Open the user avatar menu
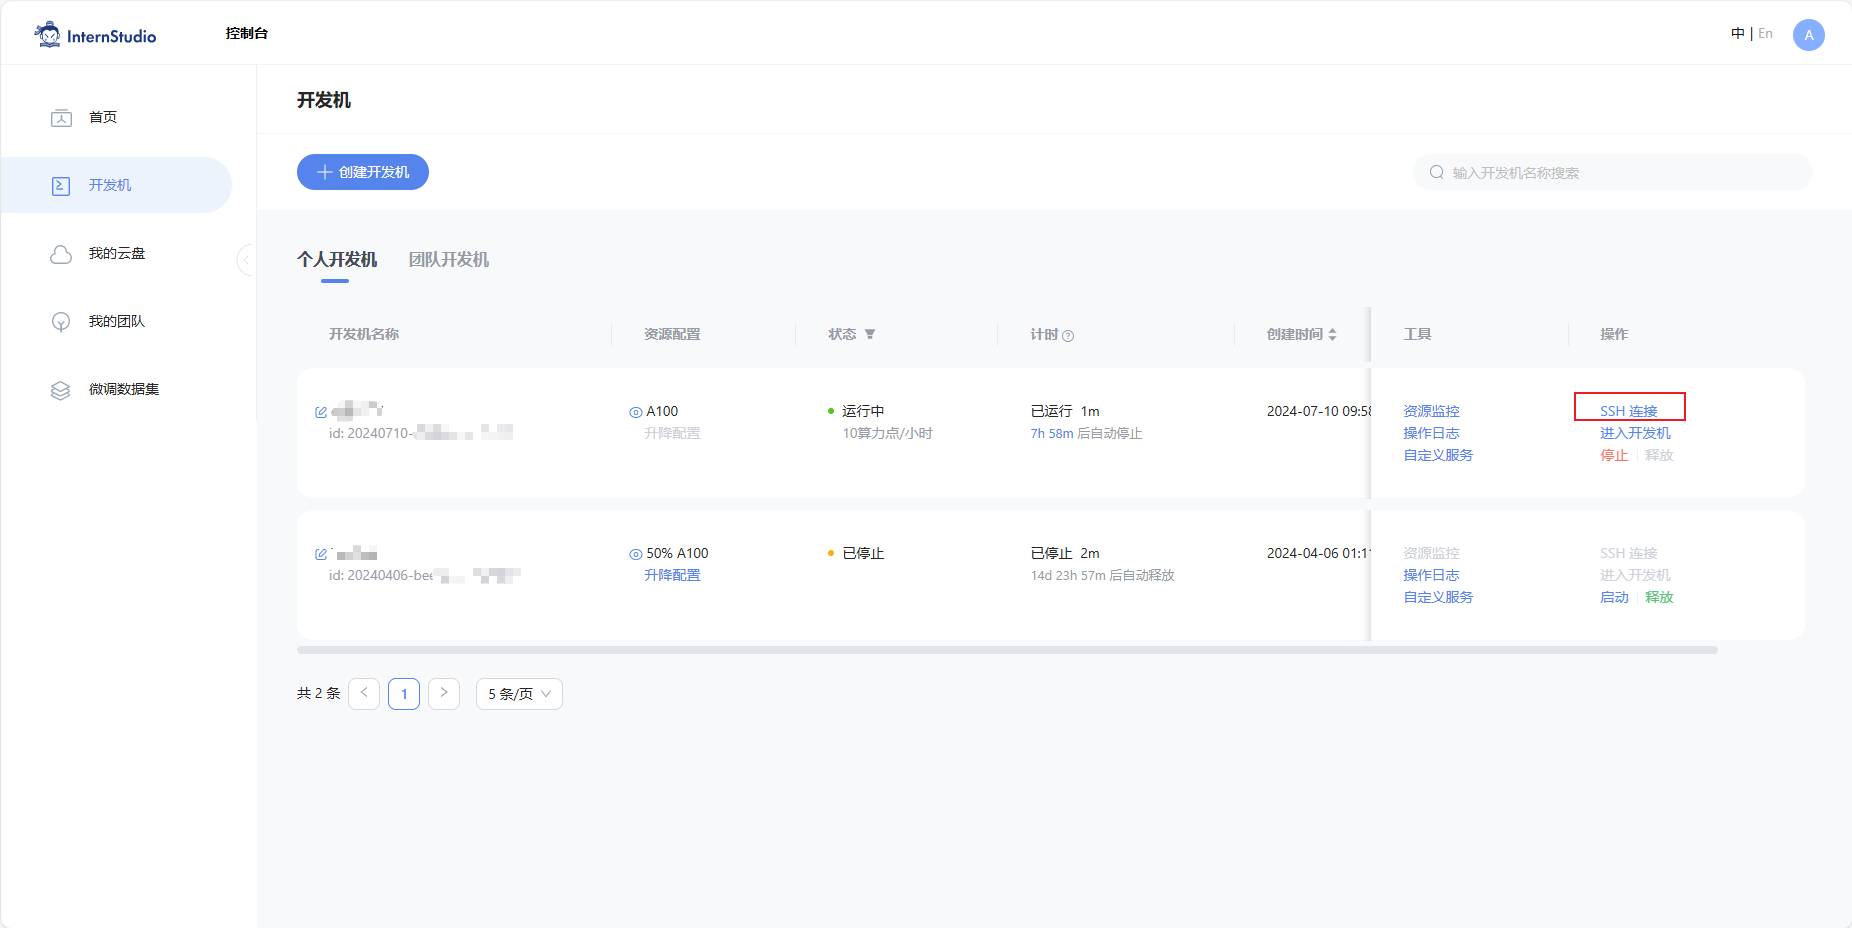The width and height of the screenshot is (1852, 928). click(1808, 35)
